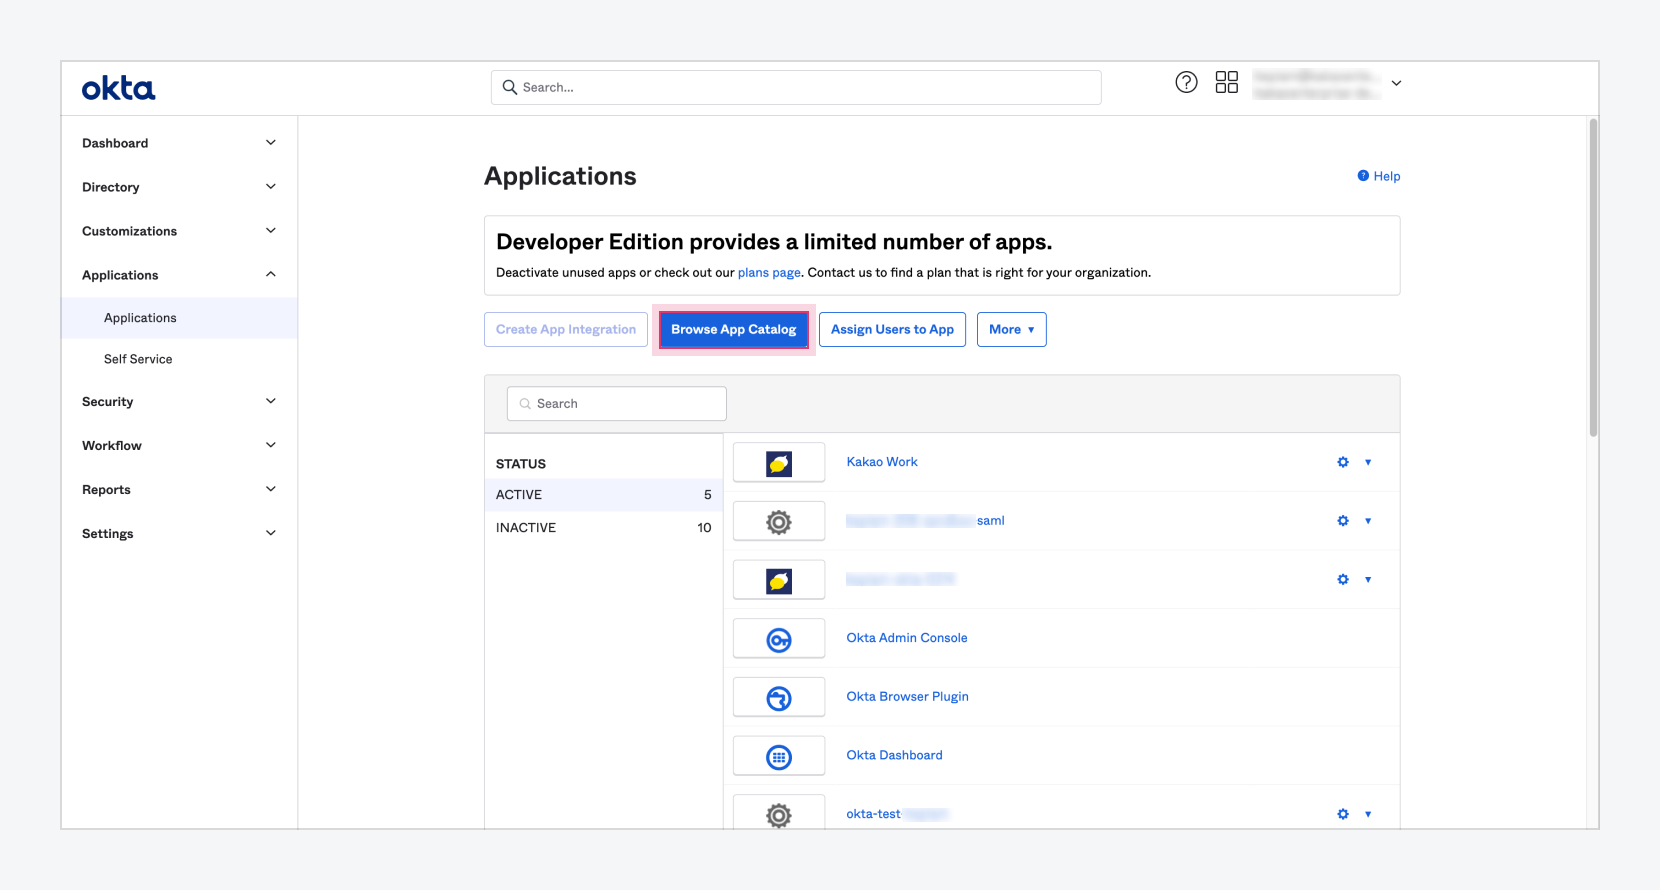
Task: Click the okta logo in top left
Action: pos(118,88)
